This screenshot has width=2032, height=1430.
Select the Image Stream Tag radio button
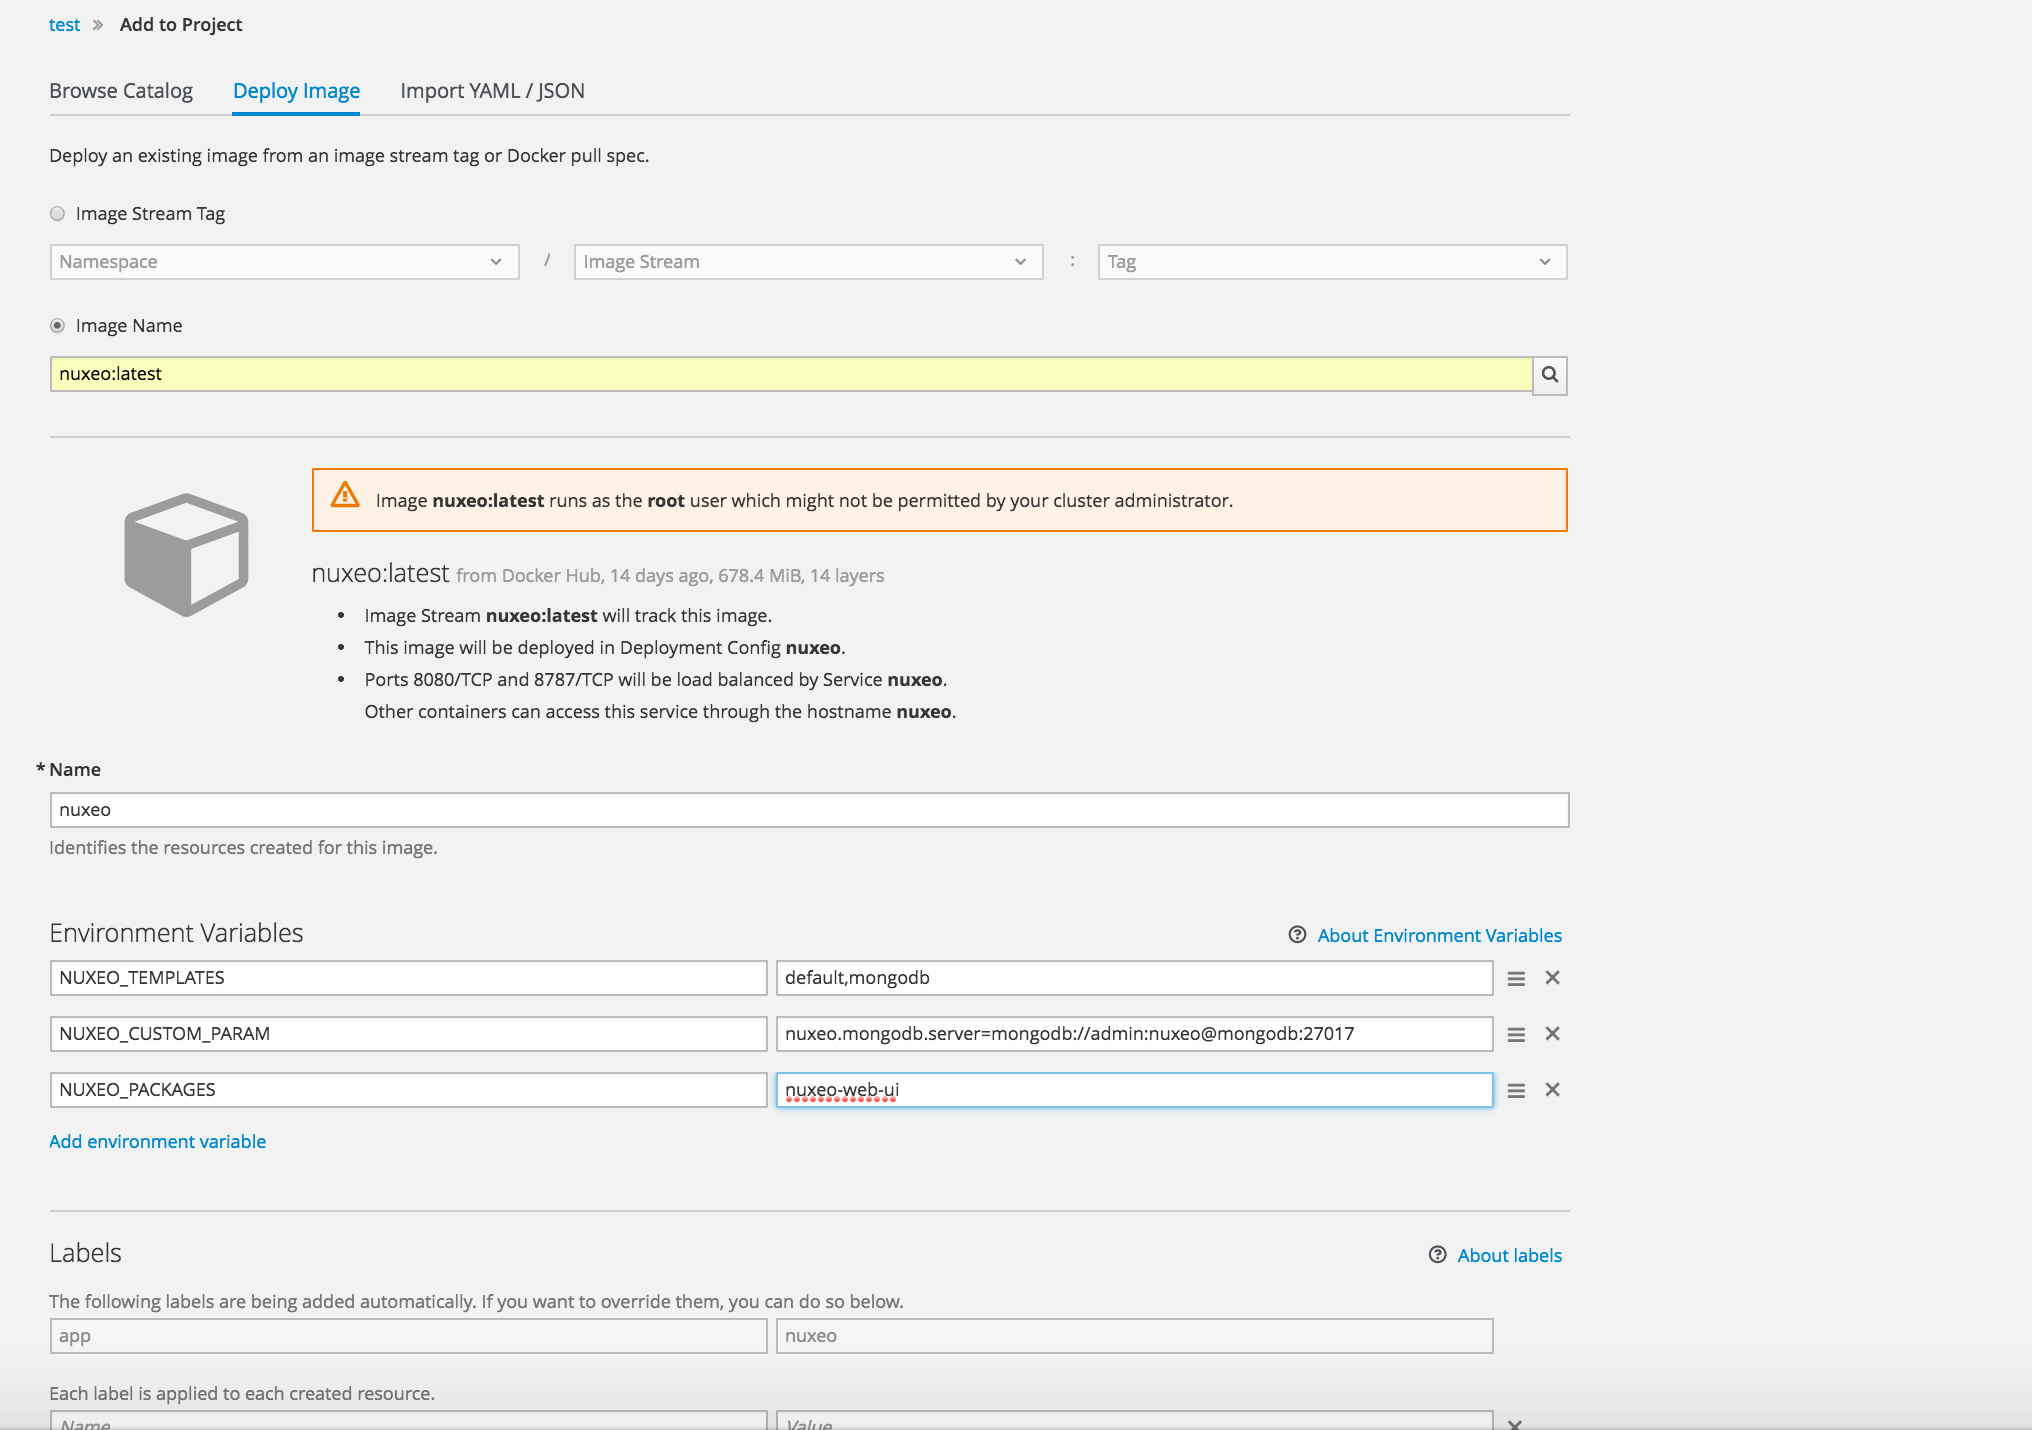pos(57,213)
